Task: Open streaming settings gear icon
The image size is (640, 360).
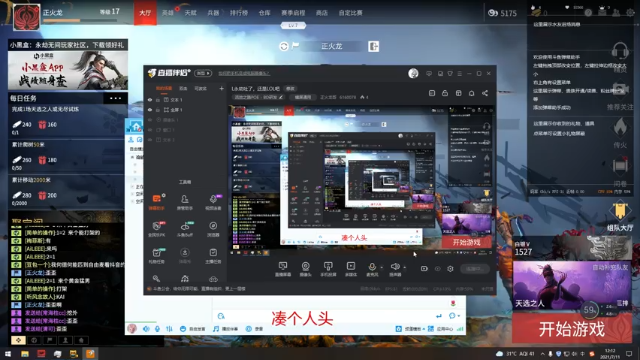Action: pos(450,269)
